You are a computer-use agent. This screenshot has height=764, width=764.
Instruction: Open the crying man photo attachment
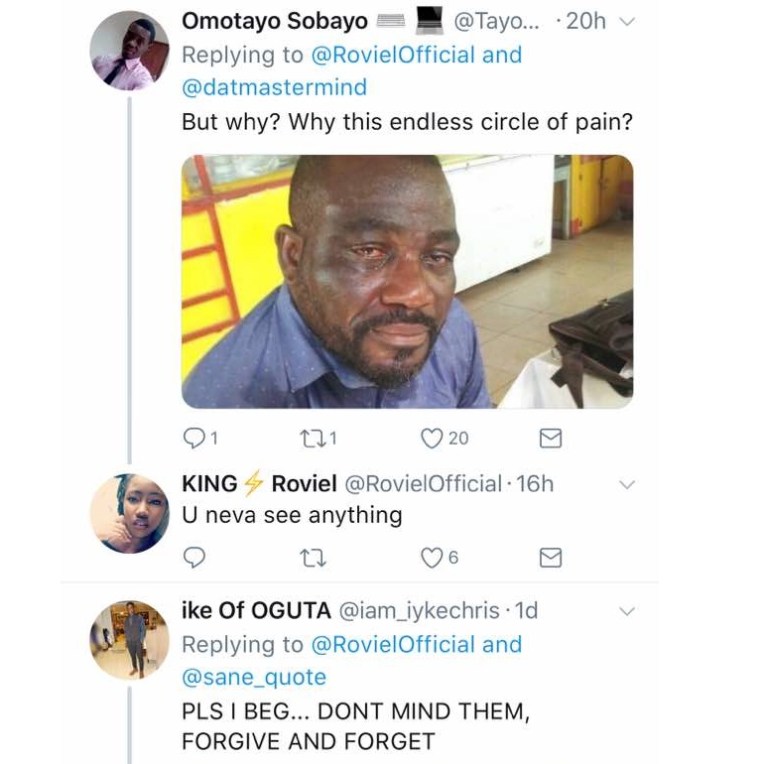point(407,281)
